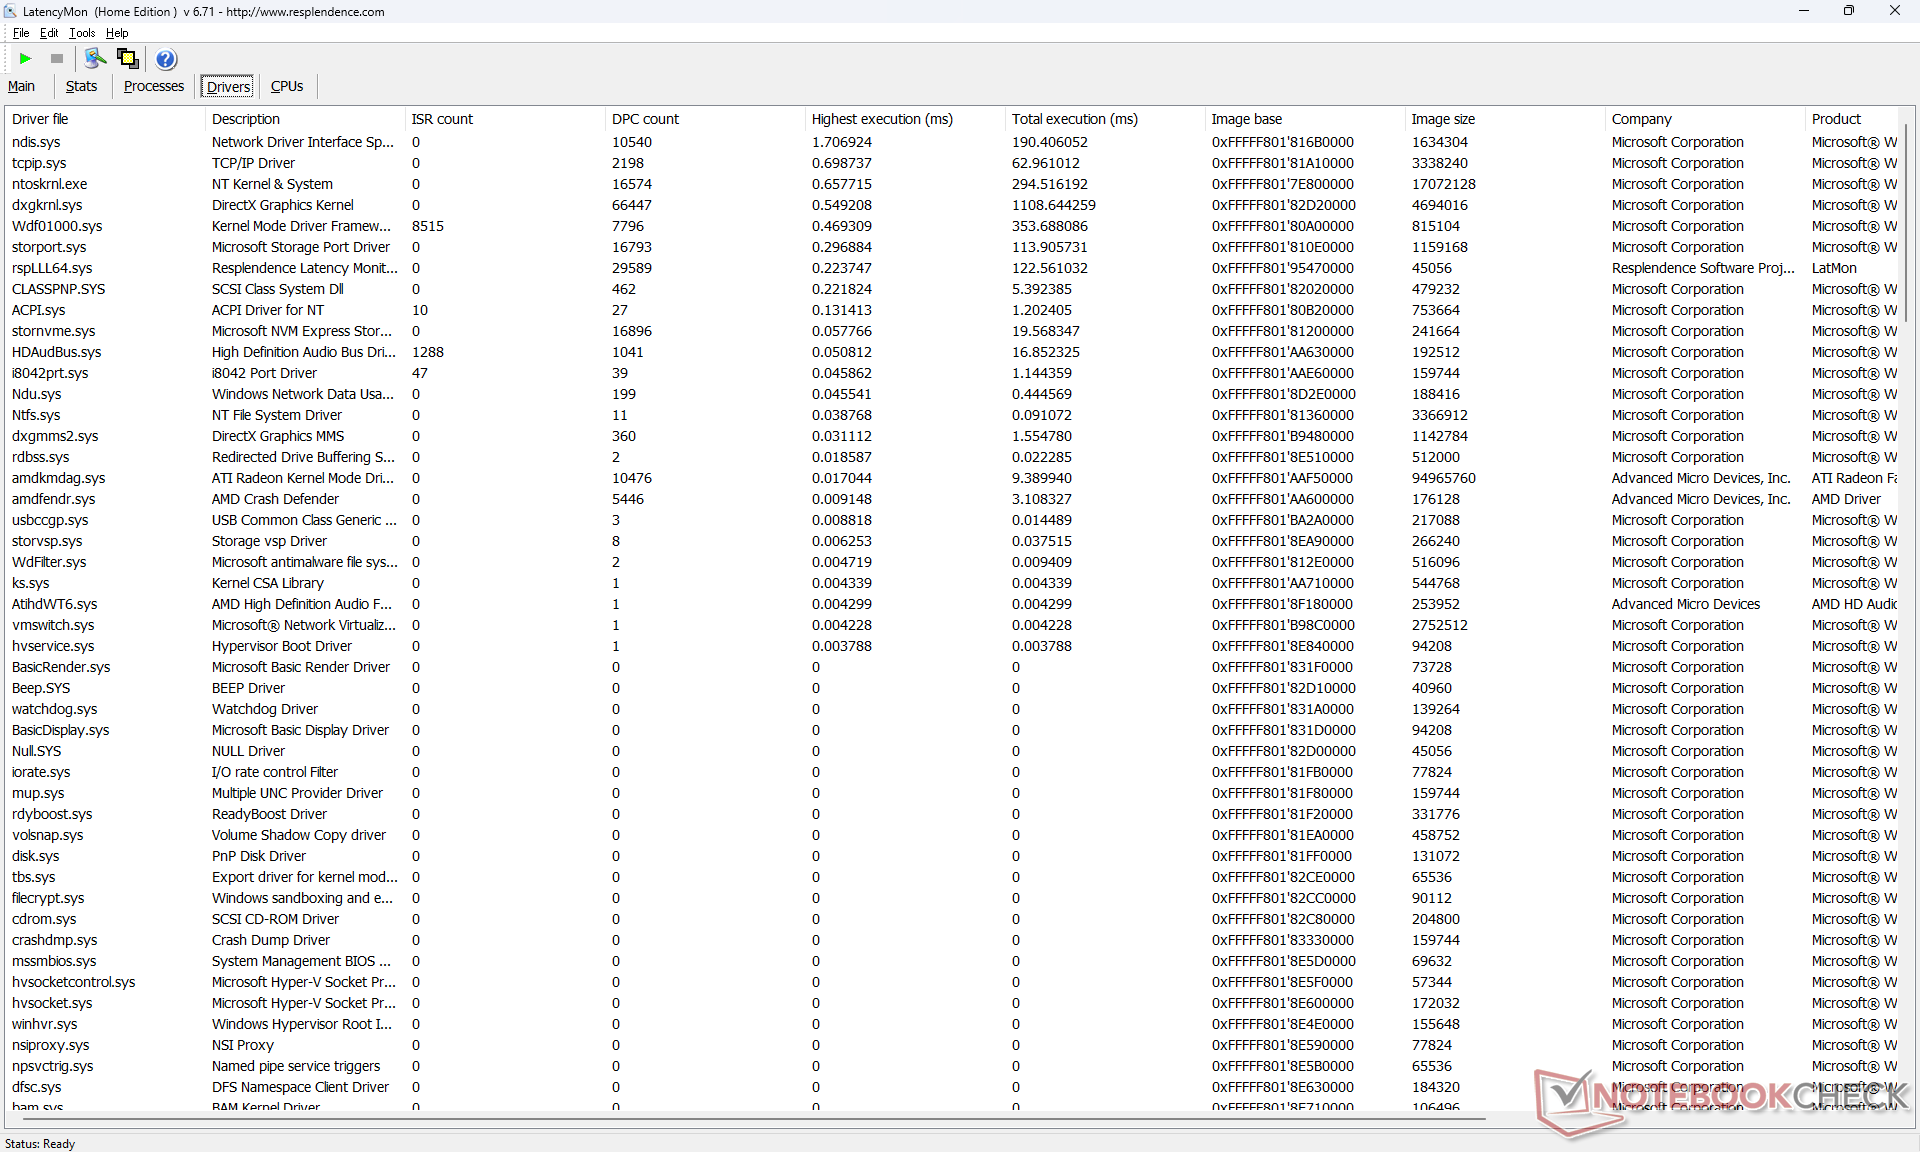Sort by Highest execution (ms) column header
The image size is (1920, 1152).
(881, 119)
